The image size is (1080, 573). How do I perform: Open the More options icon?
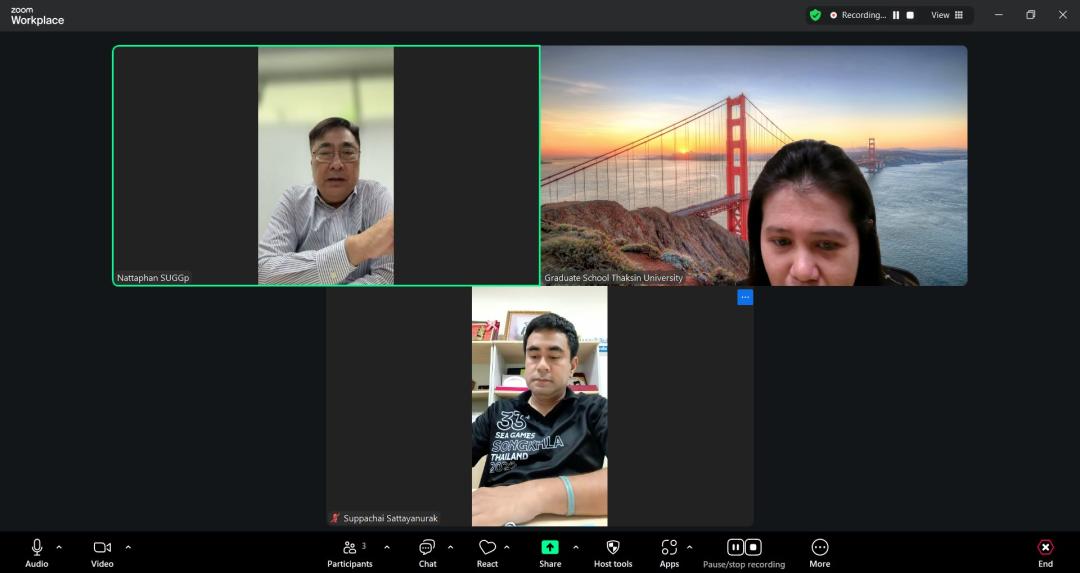coord(819,551)
